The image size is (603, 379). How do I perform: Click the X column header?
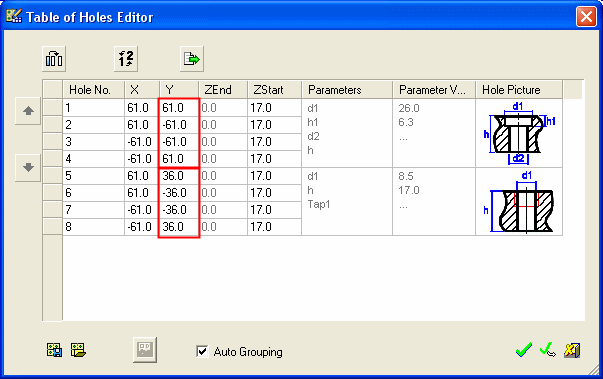click(142, 90)
